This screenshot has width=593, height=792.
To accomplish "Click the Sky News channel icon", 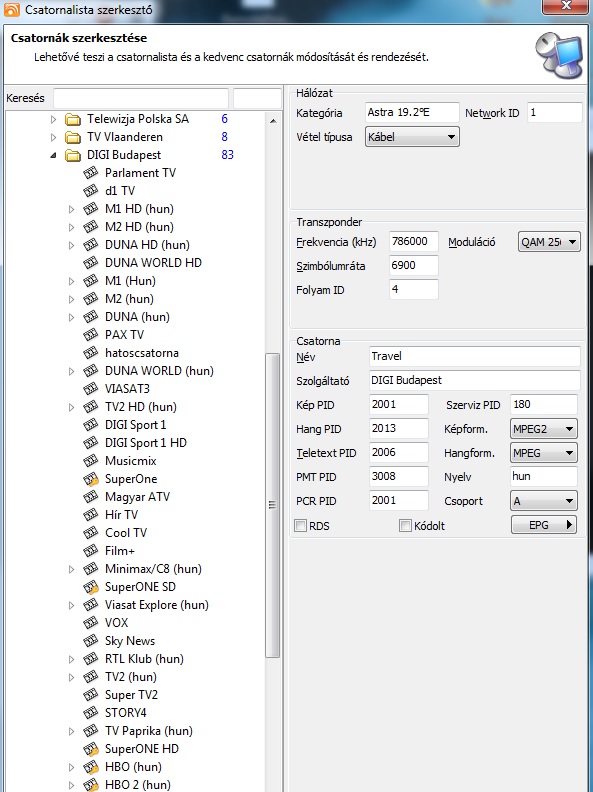I will pos(90,641).
